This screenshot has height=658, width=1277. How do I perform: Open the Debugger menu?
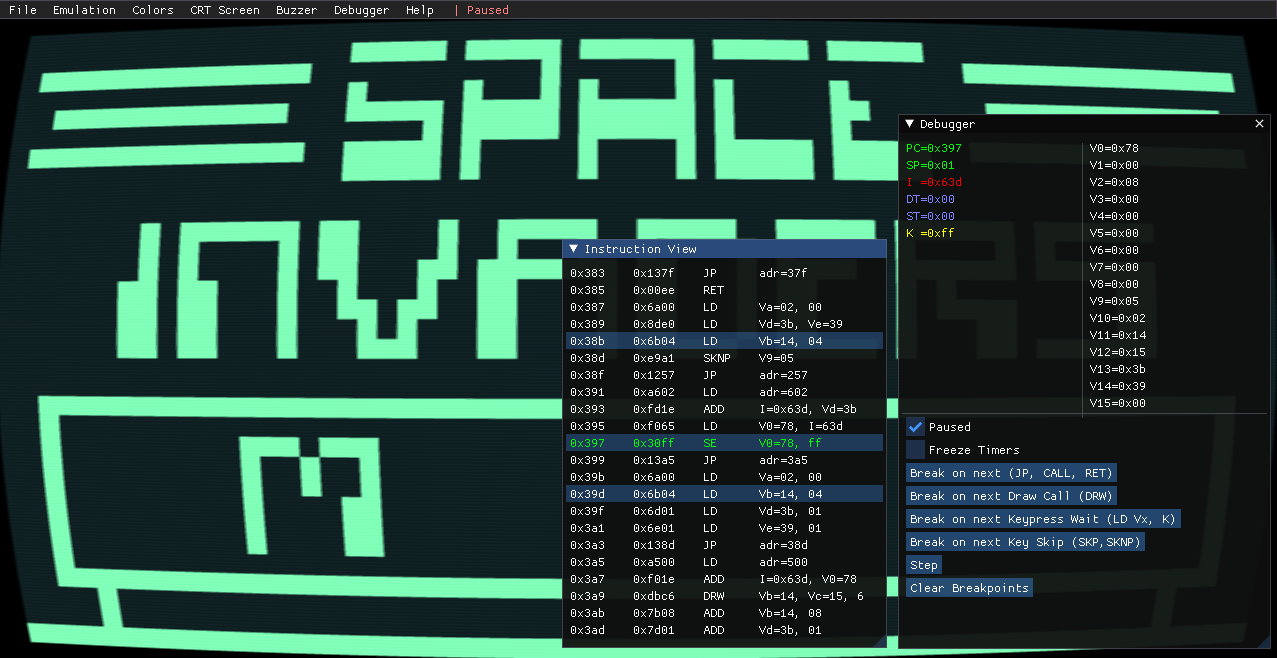click(361, 10)
